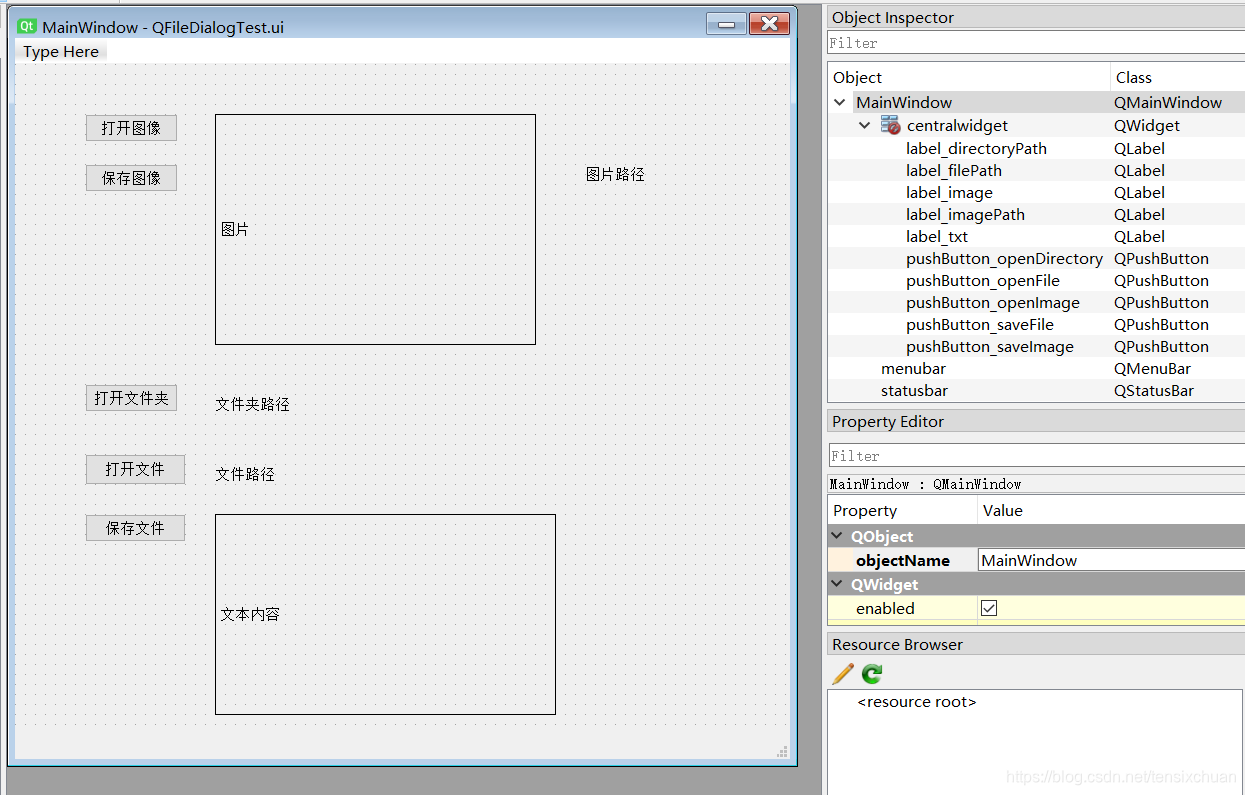1245x795 pixels.
Task: Click the Qt logo in the form title bar
Action: [26, 25]
